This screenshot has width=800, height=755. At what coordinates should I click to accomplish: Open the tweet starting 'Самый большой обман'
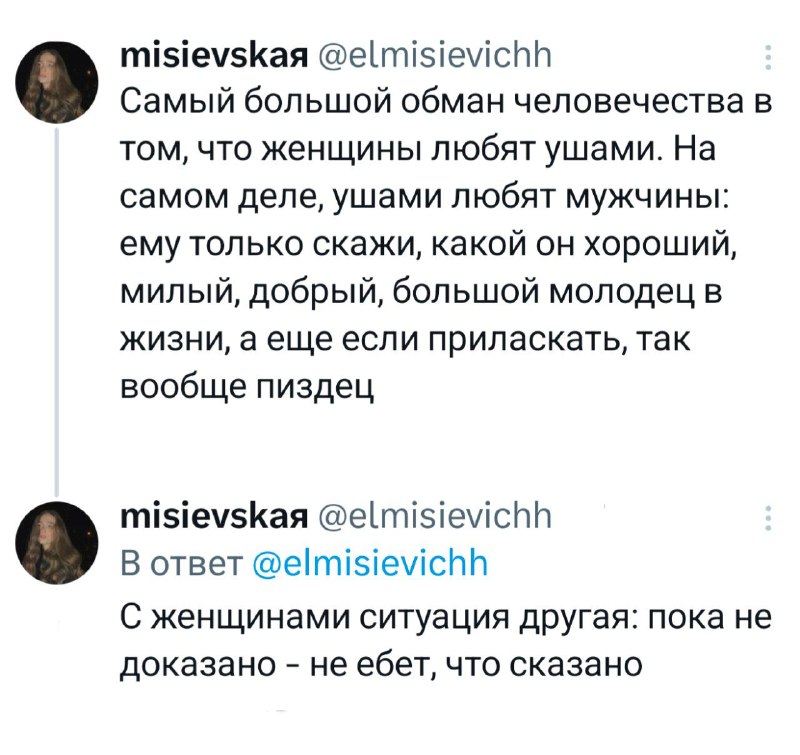click(440, 240)
